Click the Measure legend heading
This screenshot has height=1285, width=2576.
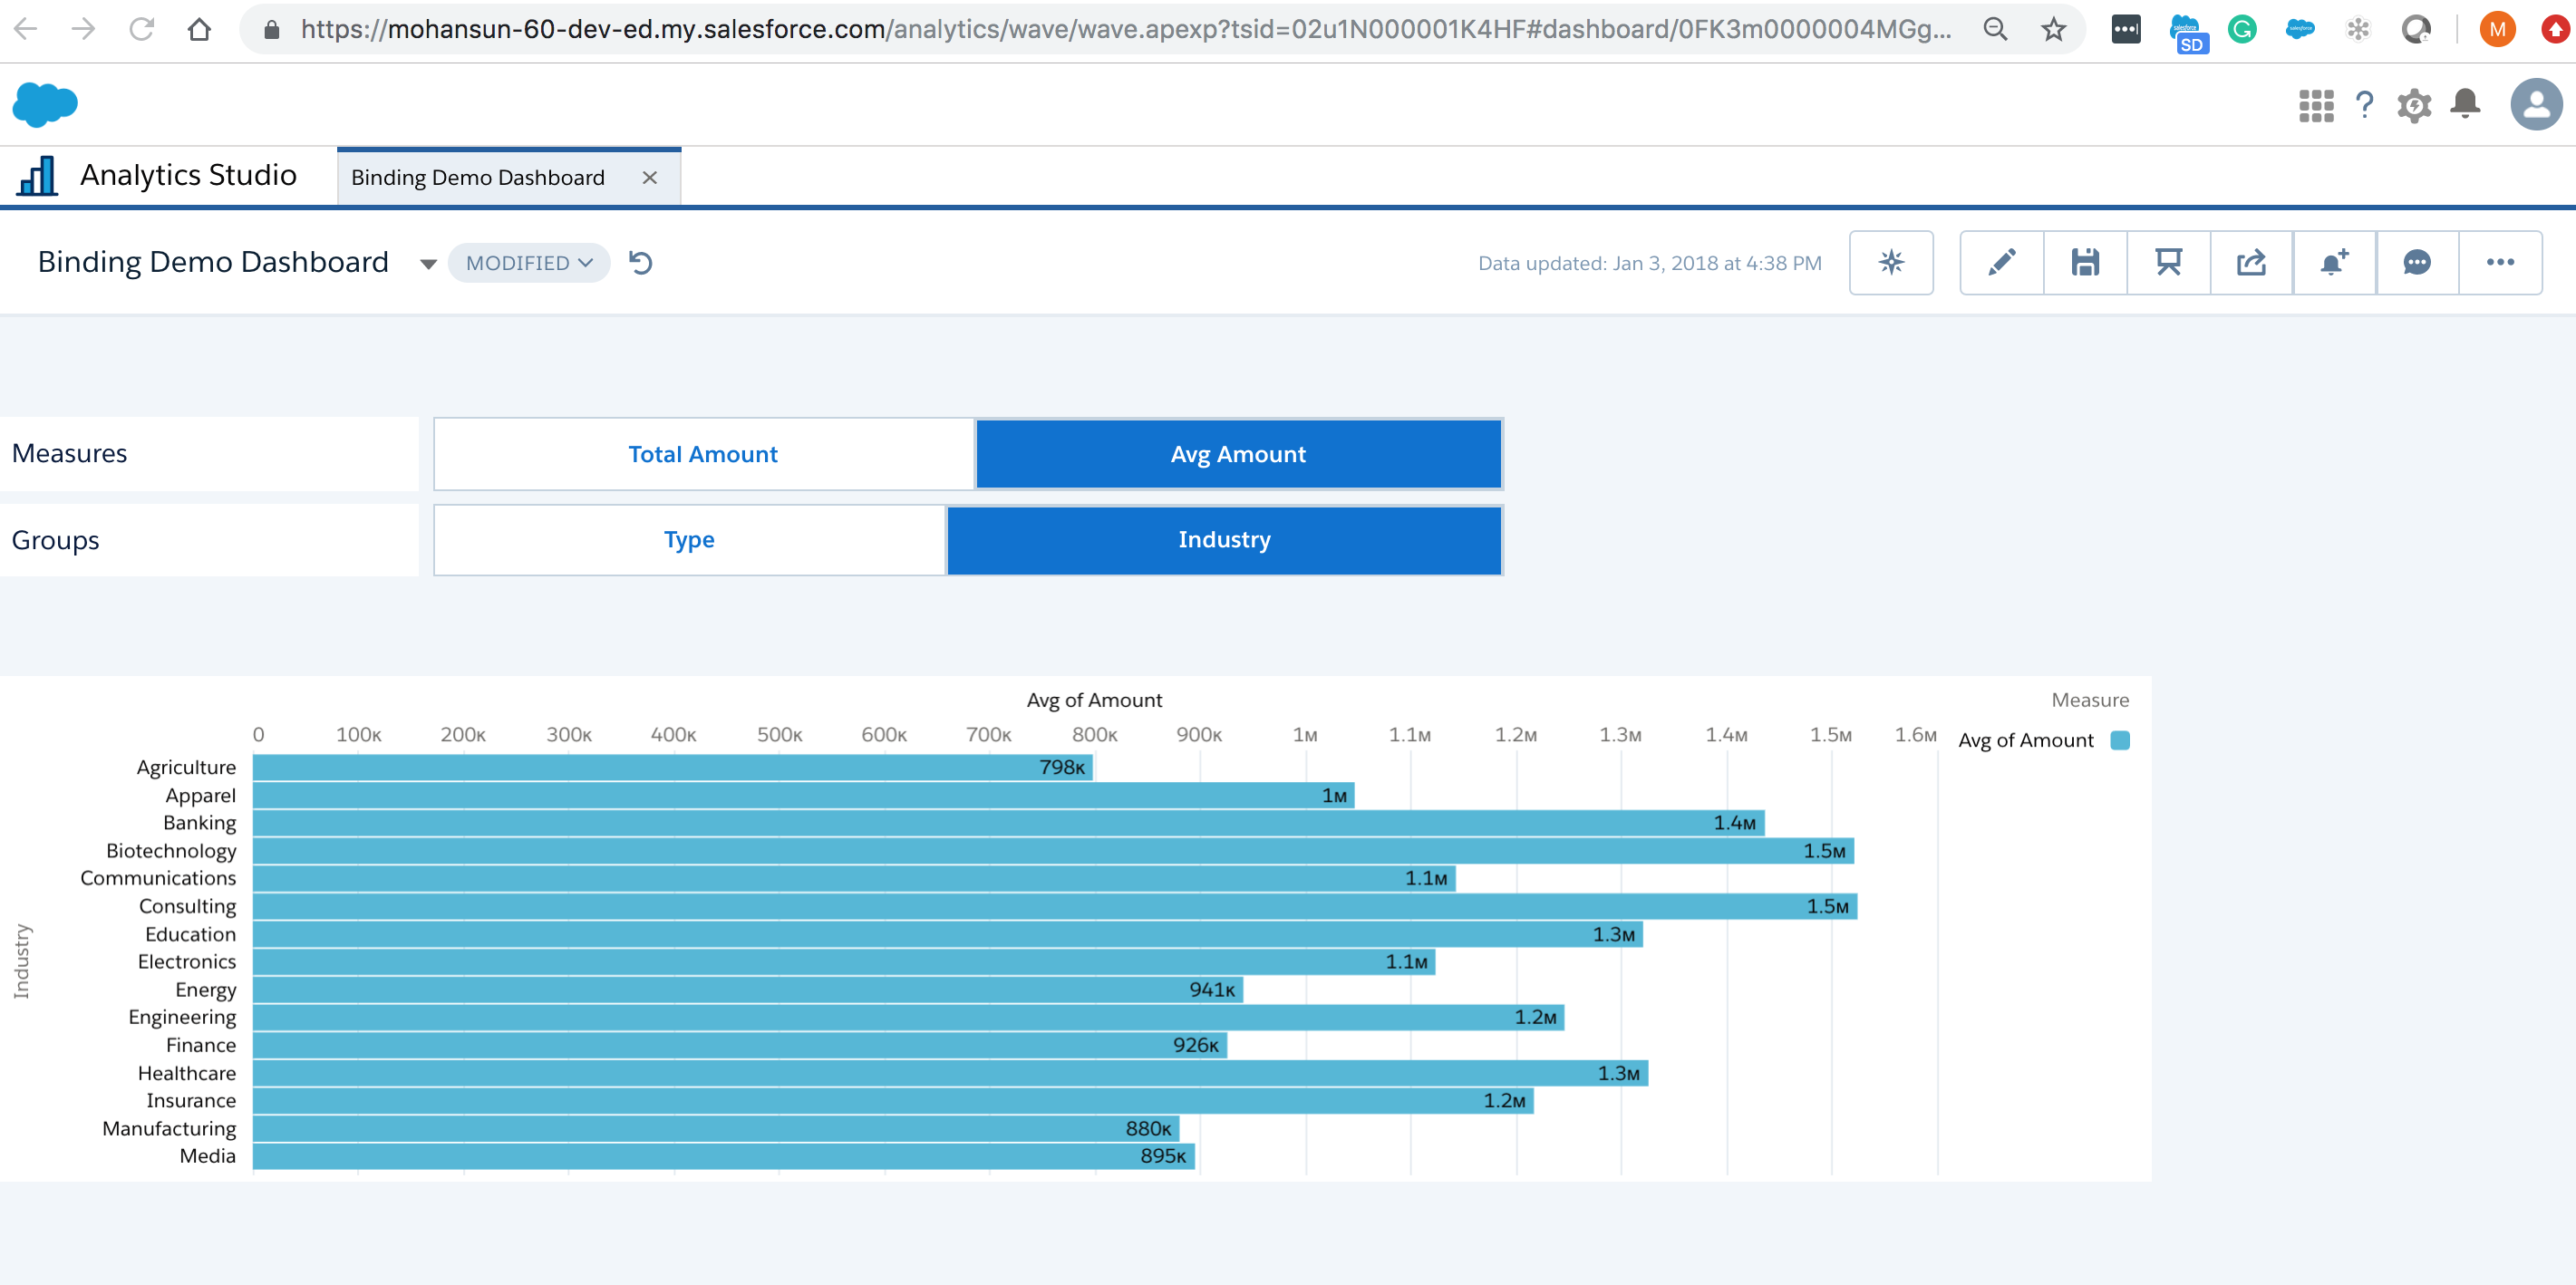[x=2090, y=700]
